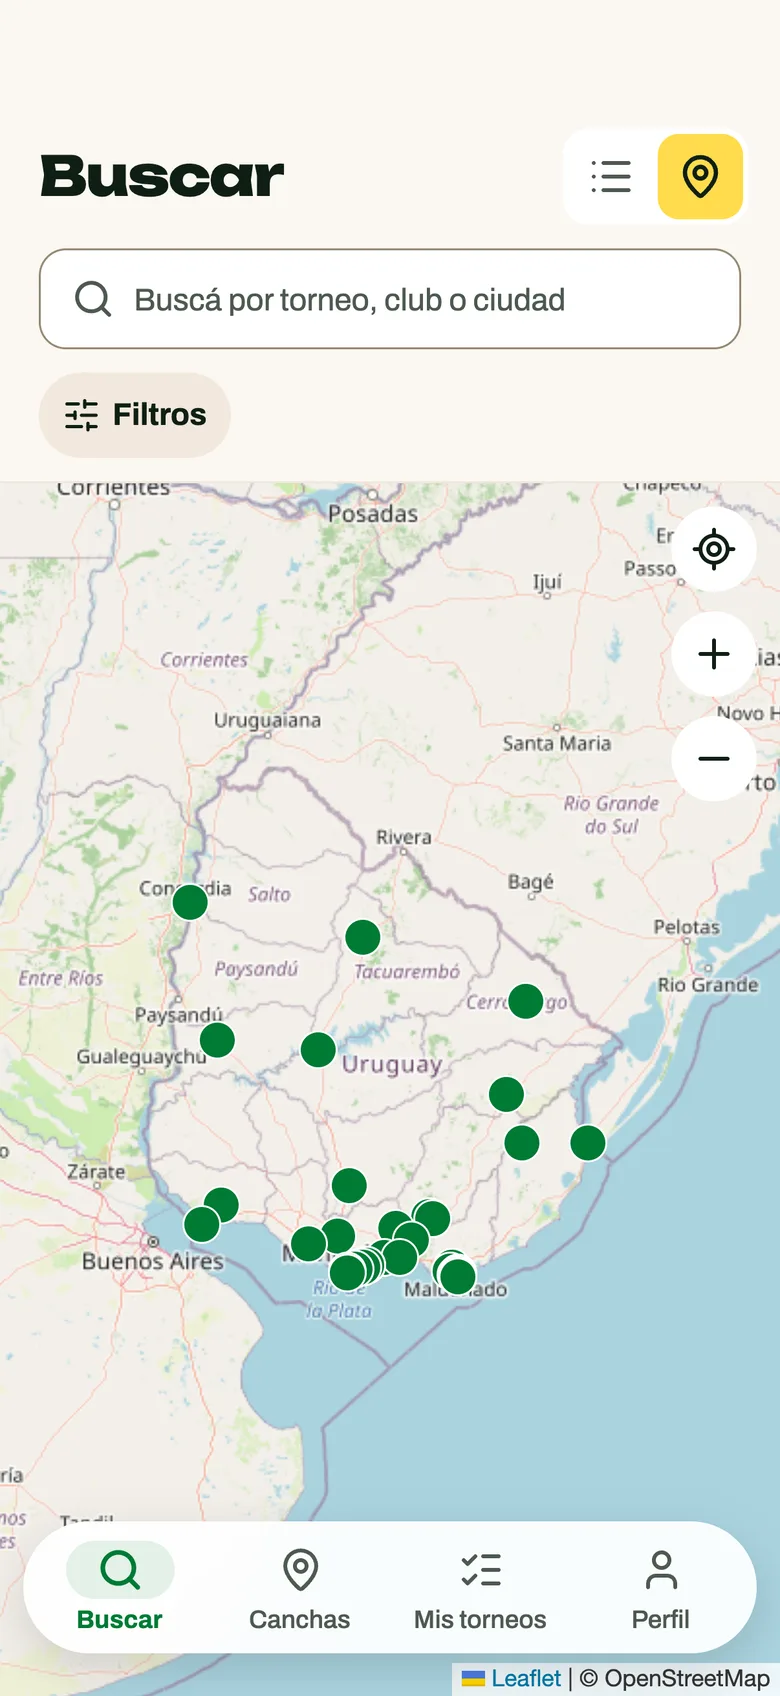Image resolution: width=780 pixels, height=1696 pixels.
Task: Open the Mis torneos tab
Action: pos(480,1587)
